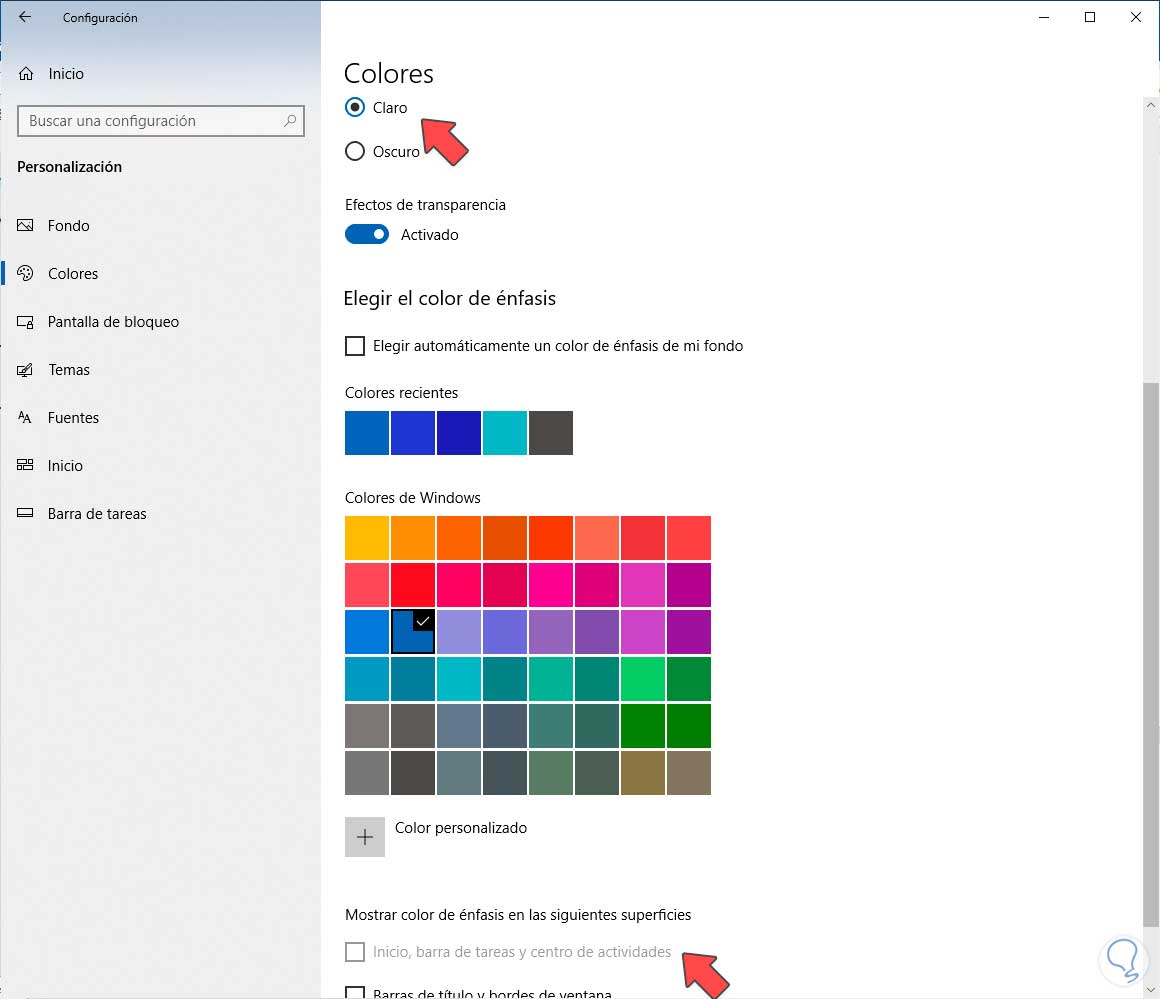This screenshot has height=999, width=1160.
Task: Open Inicio under Personalización
Action: pyautogui.click(x=160, y=465)
